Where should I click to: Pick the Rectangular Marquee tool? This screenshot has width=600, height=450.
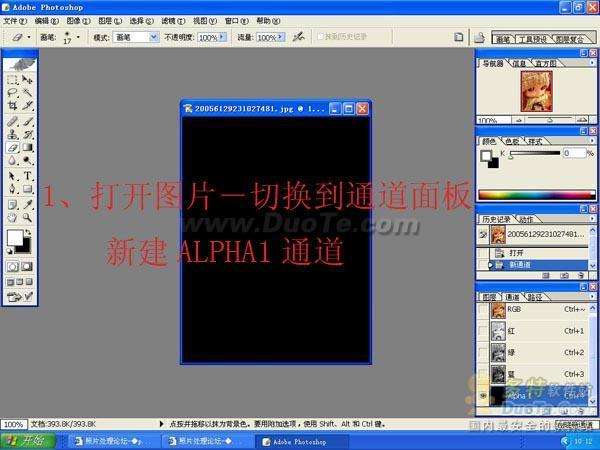[11, 78]
